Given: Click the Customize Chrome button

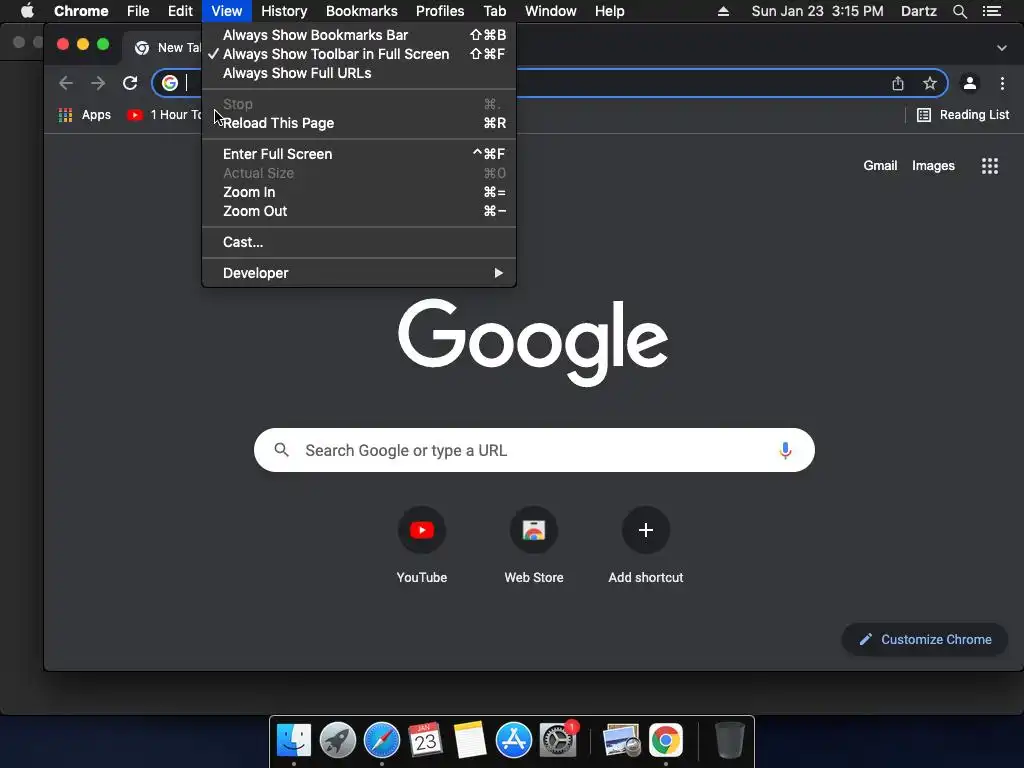Looking at the screenshot, I should (x=925, y=639).
